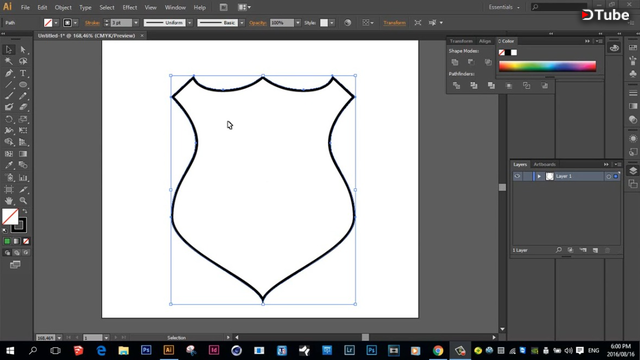Open the Effect menu

point(130,7)
